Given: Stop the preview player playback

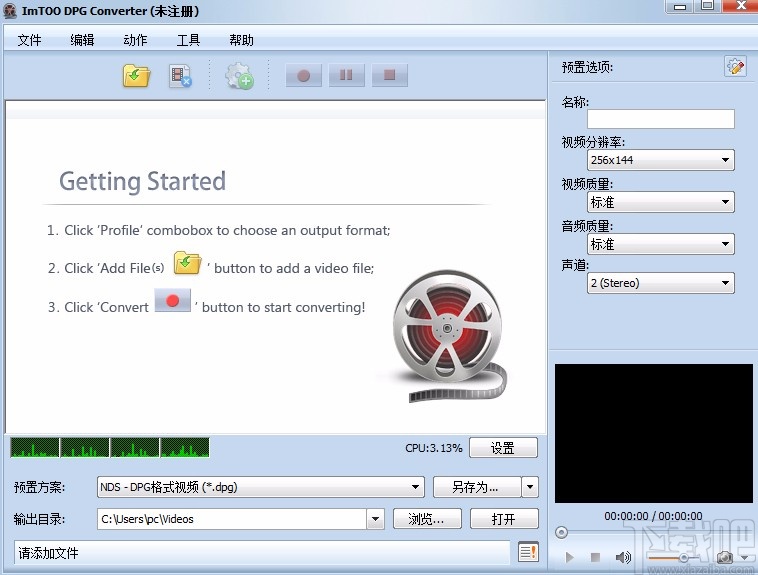Looking at the screenshot, I should 596,557.
